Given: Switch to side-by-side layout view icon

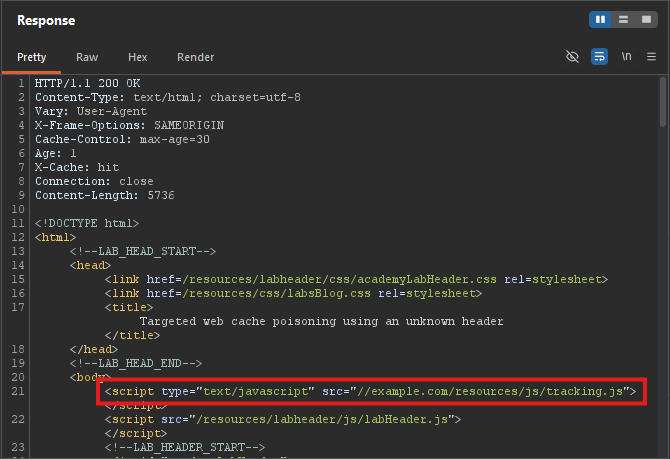Looking at the screenshot, I should (x=600, y=20).
